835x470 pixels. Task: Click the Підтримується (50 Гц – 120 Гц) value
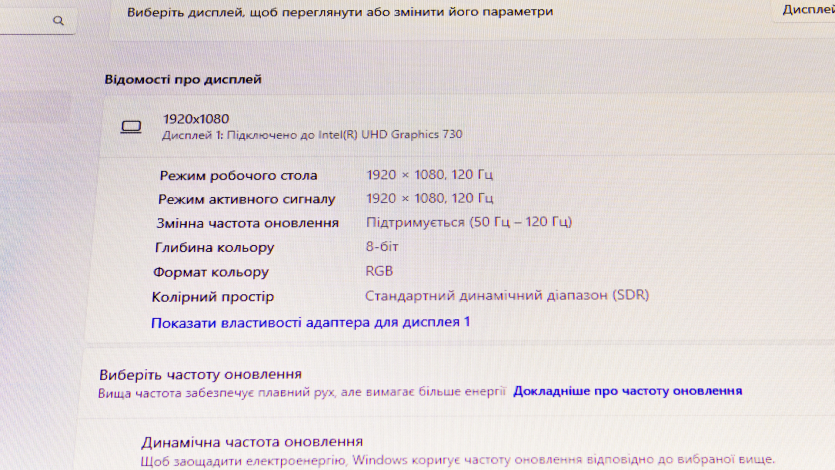(469, 222)
